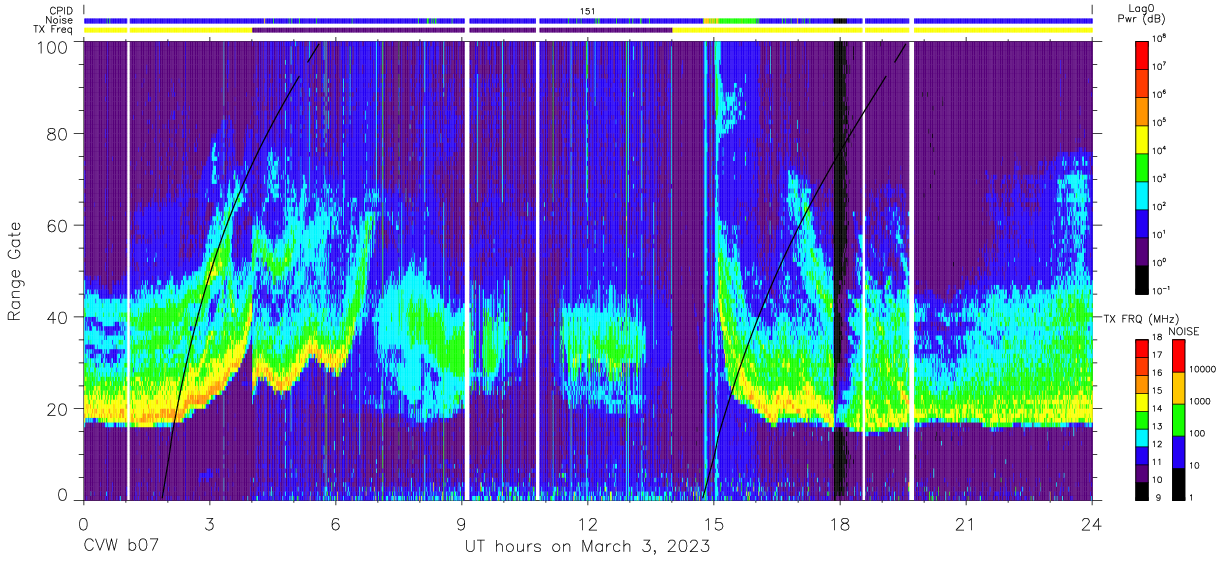Click the 10^-1 label on power colorbar
The image size is (1228, 567).
click(1163, 290)
